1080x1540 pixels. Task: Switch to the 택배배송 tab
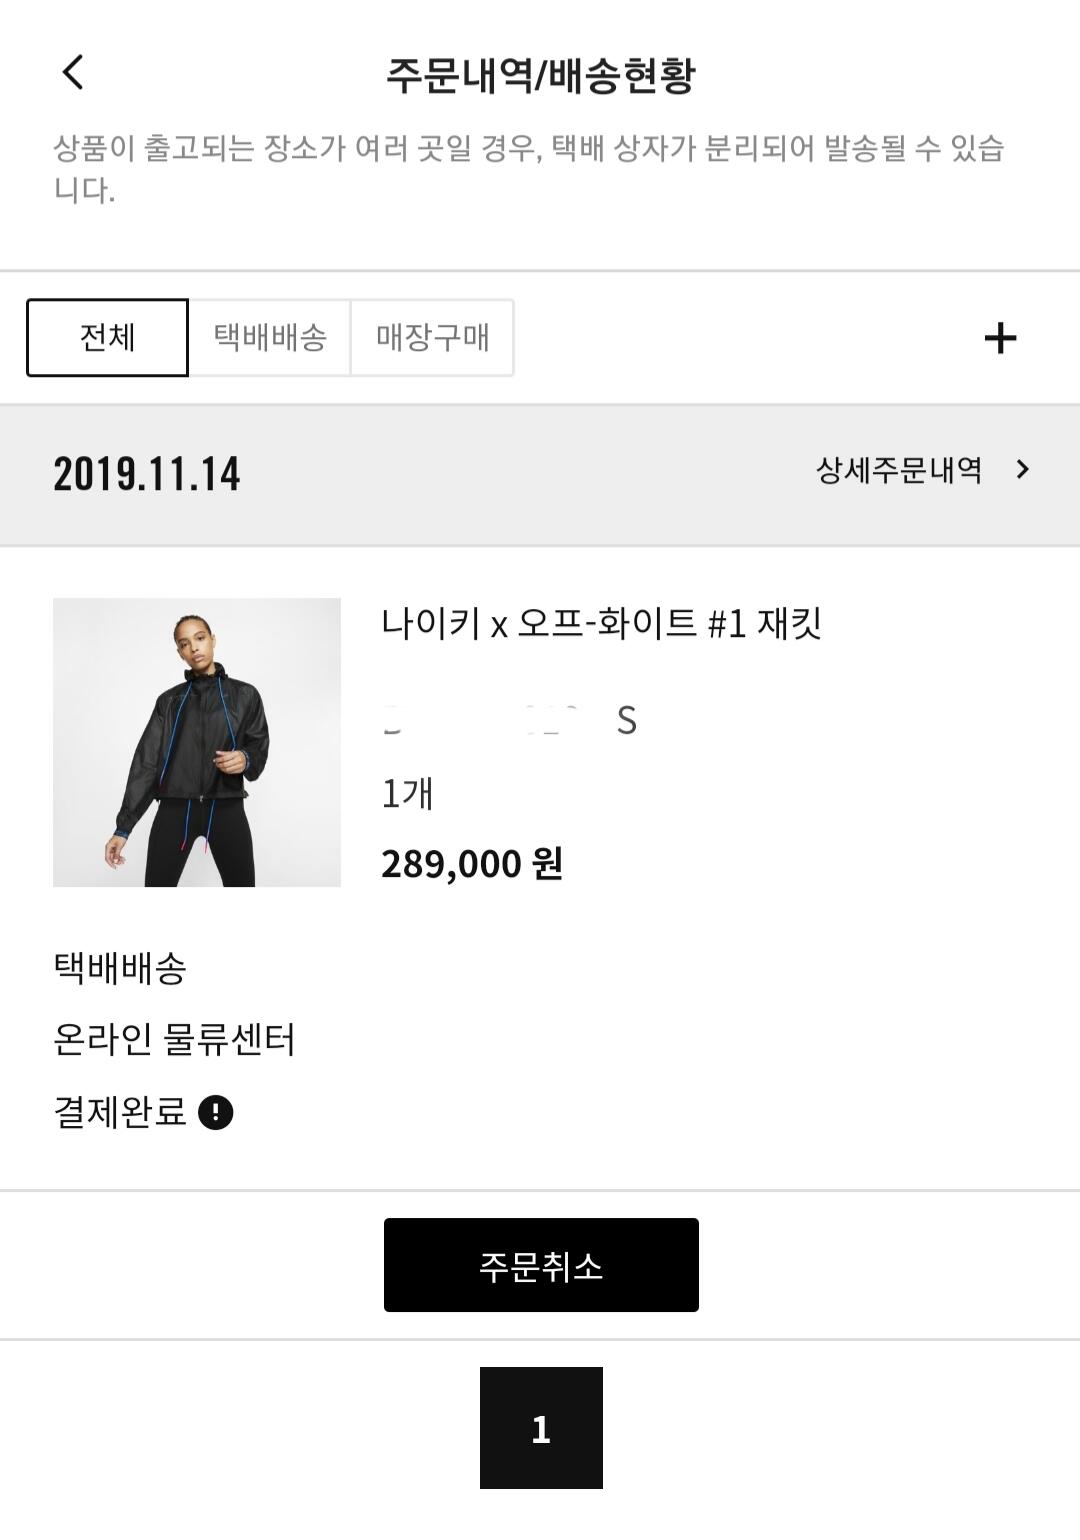click(x=270, y=338)
